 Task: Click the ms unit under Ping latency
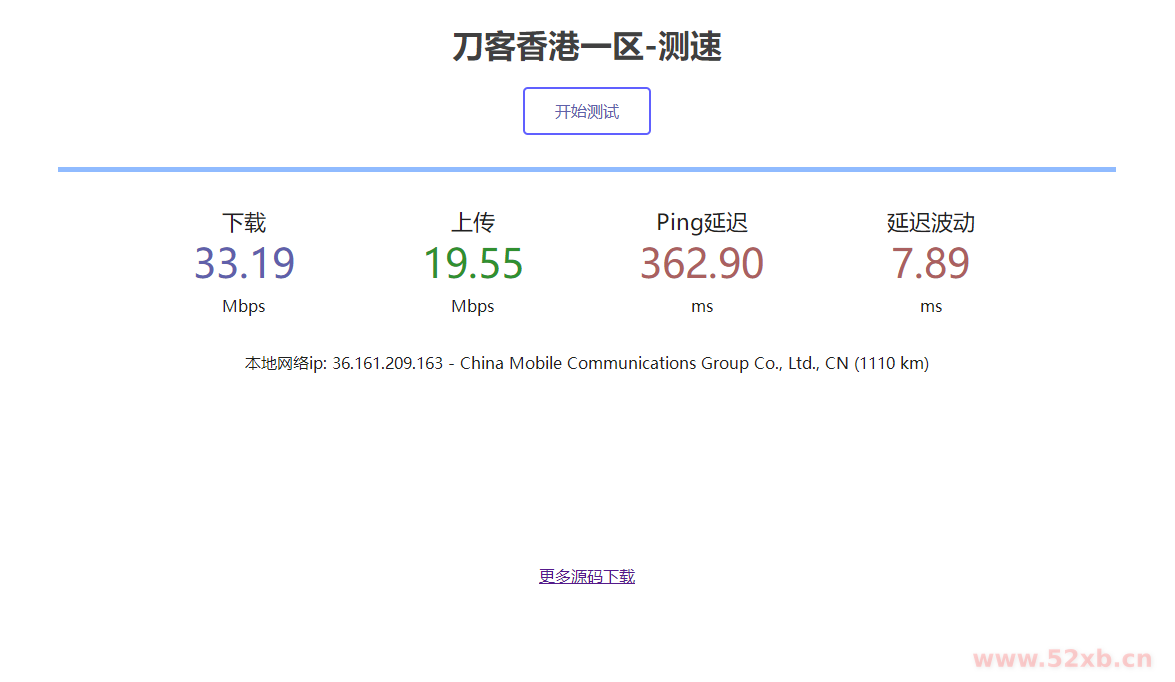coord(702,306)
